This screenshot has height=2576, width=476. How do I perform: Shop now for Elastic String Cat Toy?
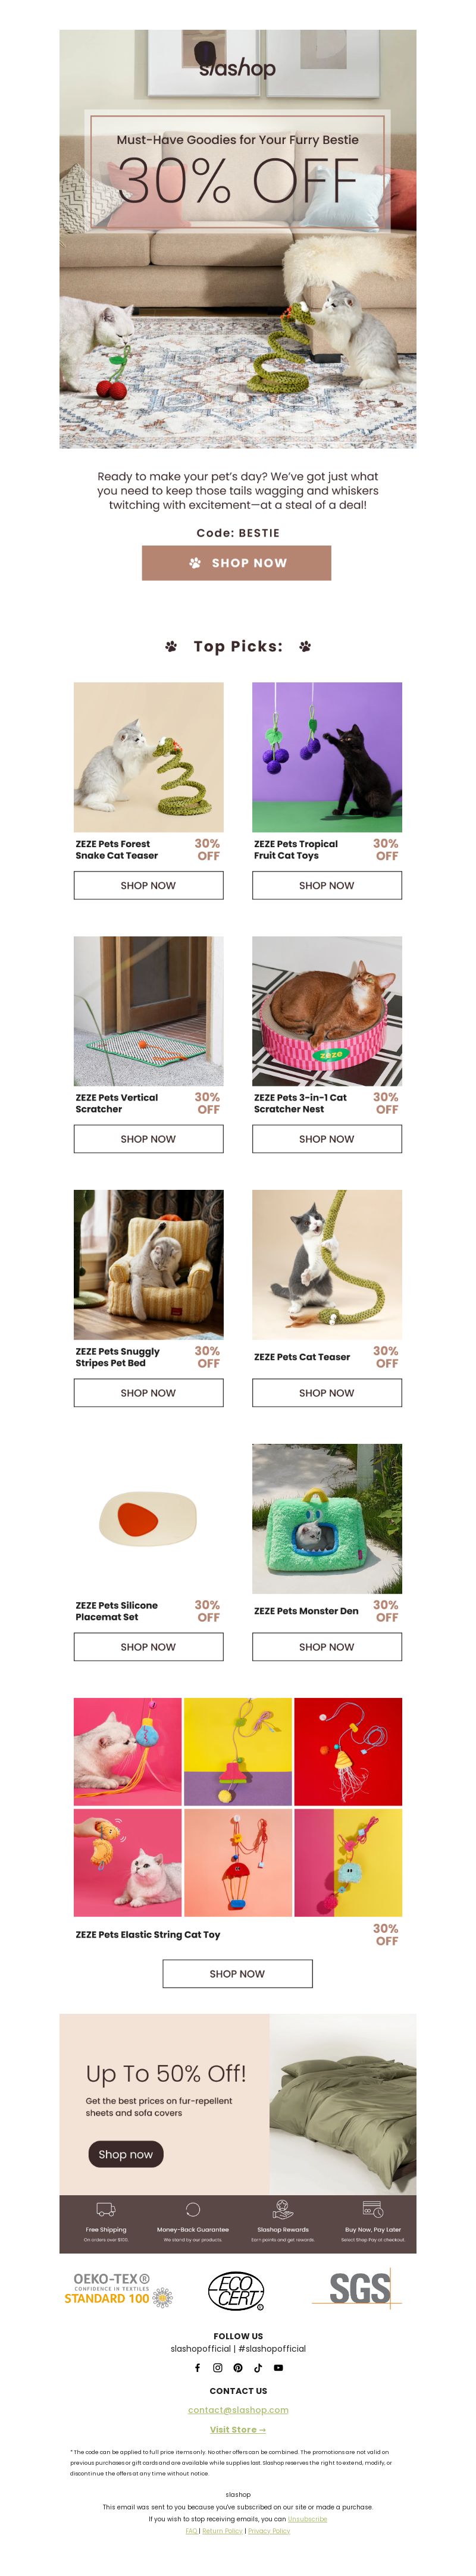coord(237,1974)
